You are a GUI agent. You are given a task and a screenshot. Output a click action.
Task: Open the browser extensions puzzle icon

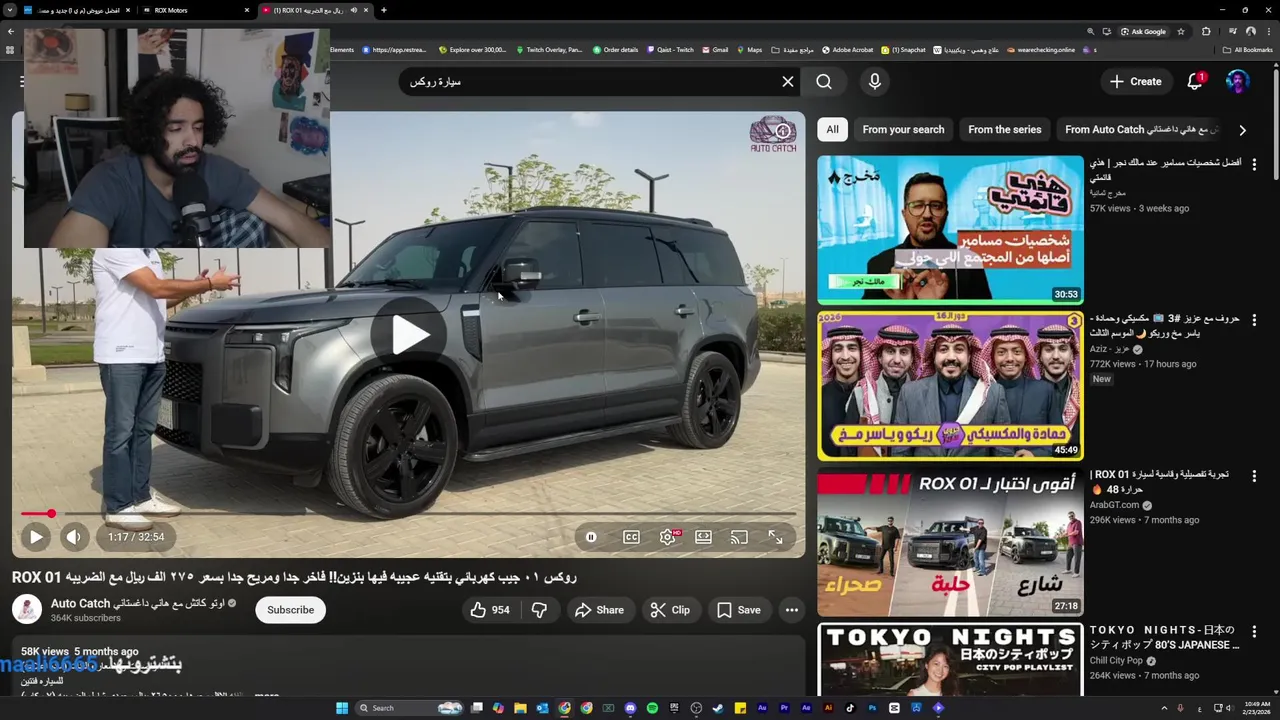click(x=1206, y=31)
